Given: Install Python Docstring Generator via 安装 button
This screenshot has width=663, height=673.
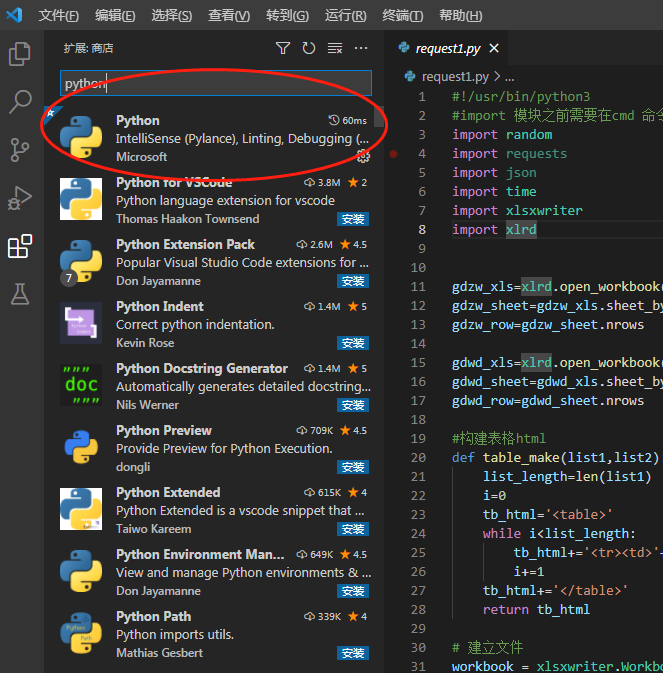Looking at the screenshot, I should pos(353,405).
